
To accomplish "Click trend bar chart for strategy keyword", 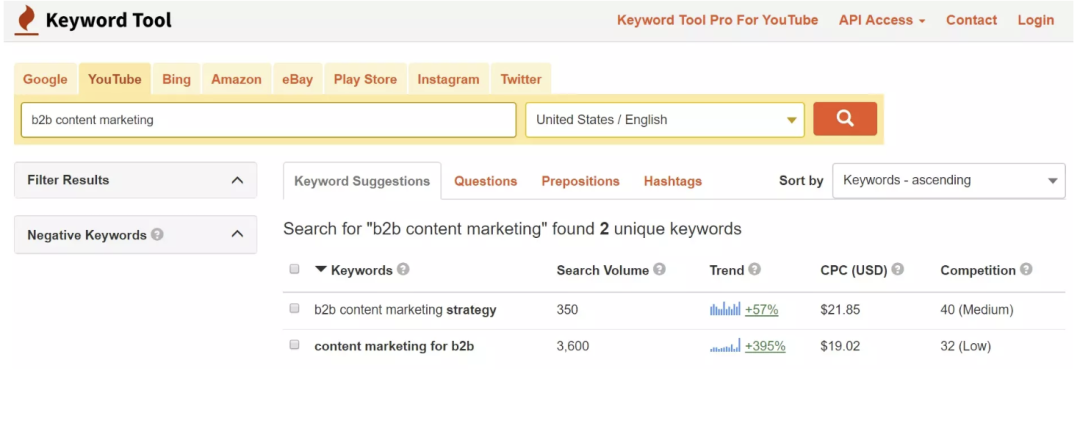I will (x=725, y=309).
